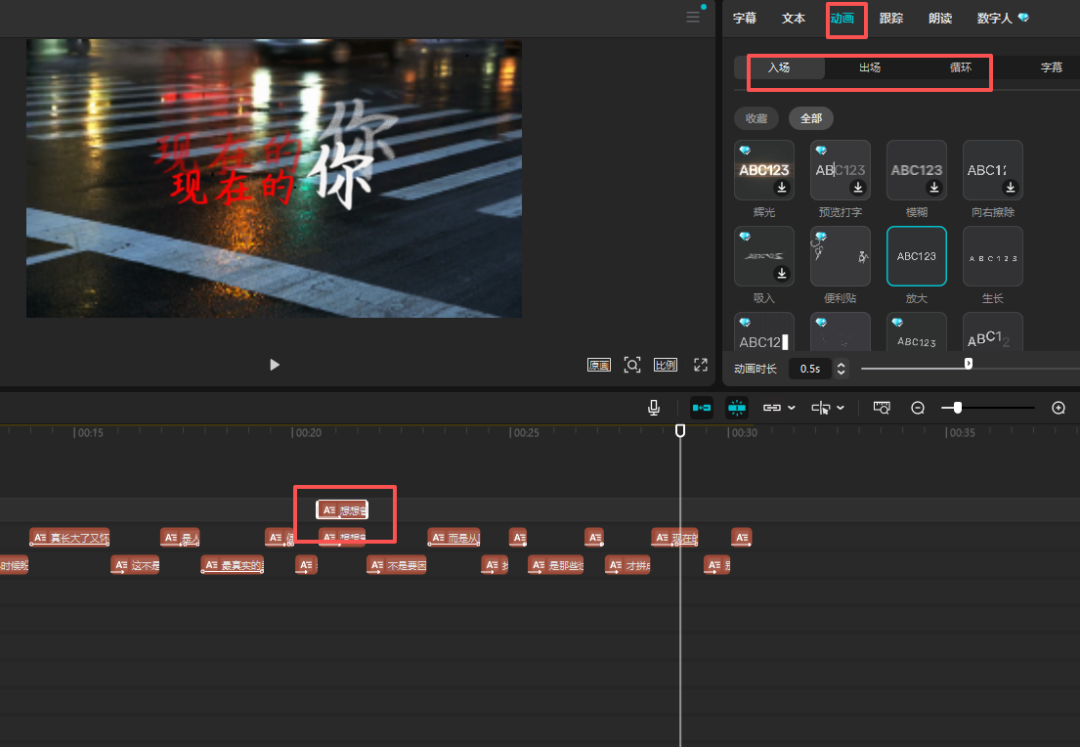Click the 比例 aspect ratio icon
Screen dimensions: 1080x747
(665, 365)
